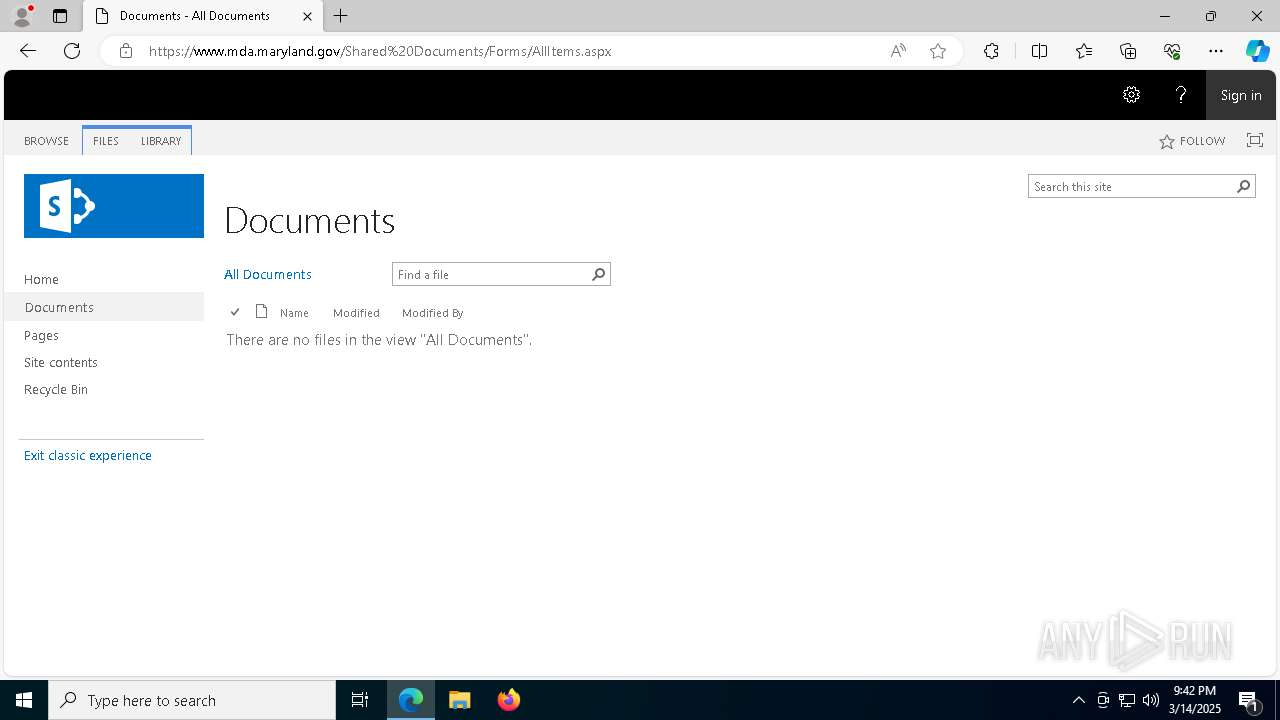Follow this library with the star icon
The height and width of the screenshot is (720, 1280).
(x=1192, y=141)
